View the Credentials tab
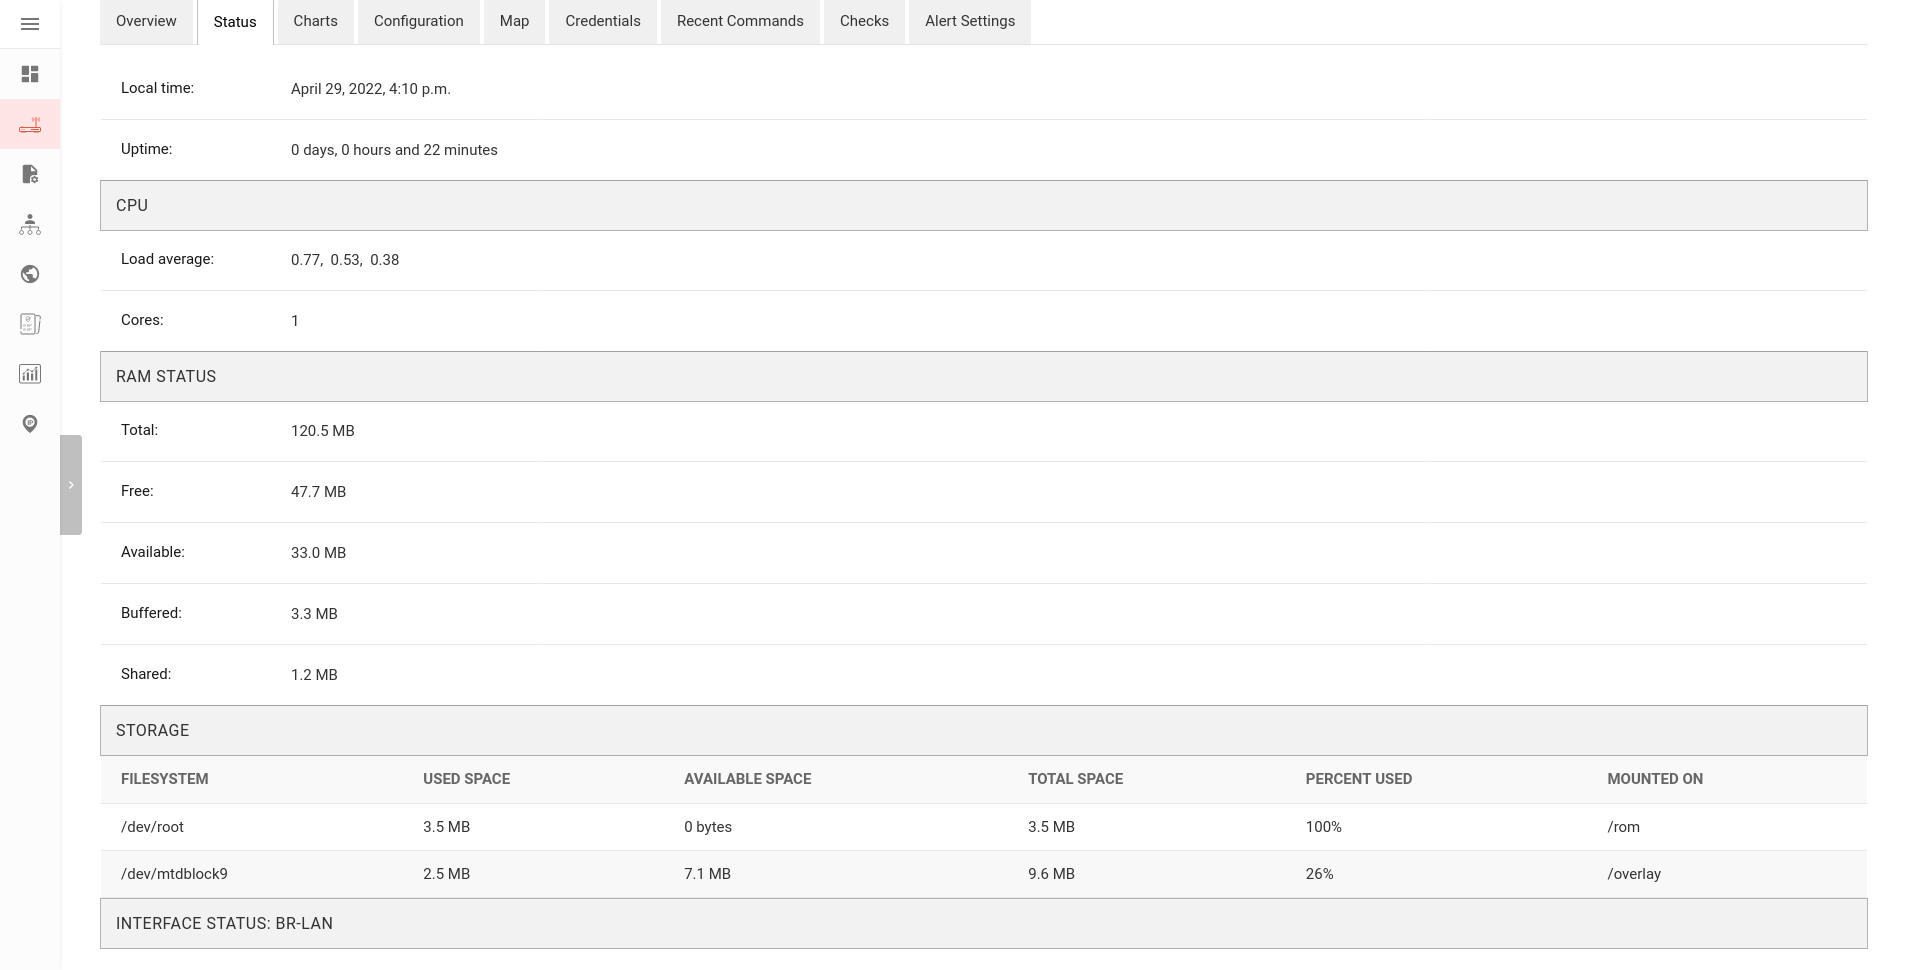 point(602,21)
